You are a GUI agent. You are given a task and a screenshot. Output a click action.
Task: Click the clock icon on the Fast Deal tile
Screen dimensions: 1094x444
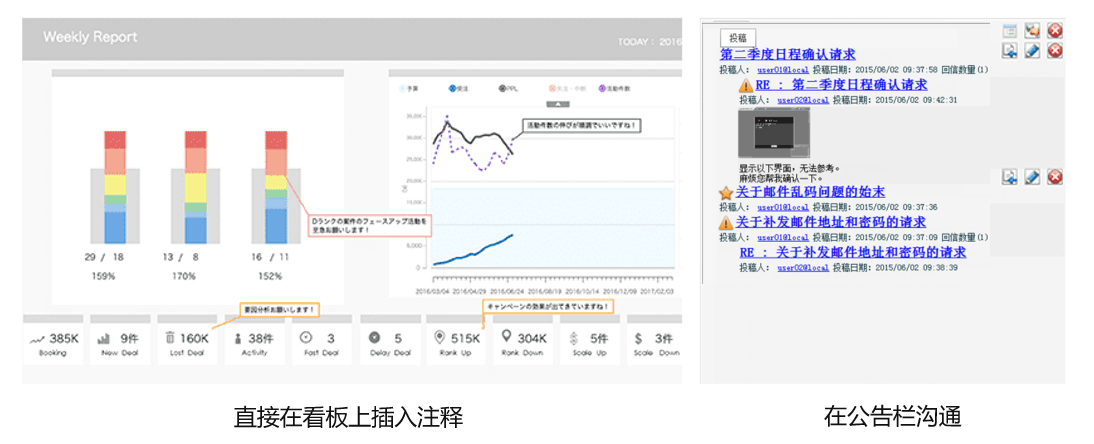tap(305, 337)
